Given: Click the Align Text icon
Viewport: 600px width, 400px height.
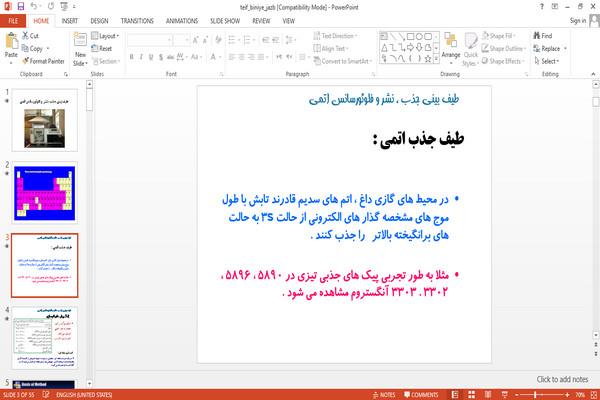Looking at the screenshot, I should pos(317,48).
